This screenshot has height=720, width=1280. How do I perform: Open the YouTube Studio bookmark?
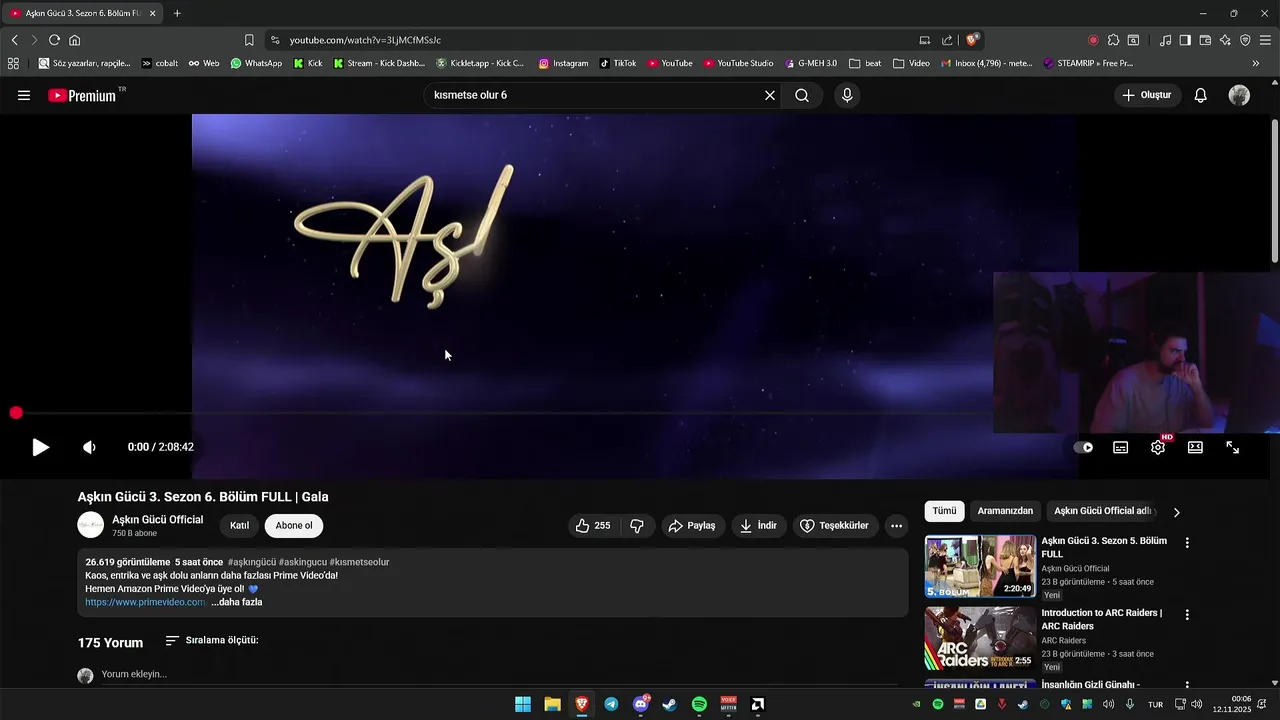click(738, 63)
